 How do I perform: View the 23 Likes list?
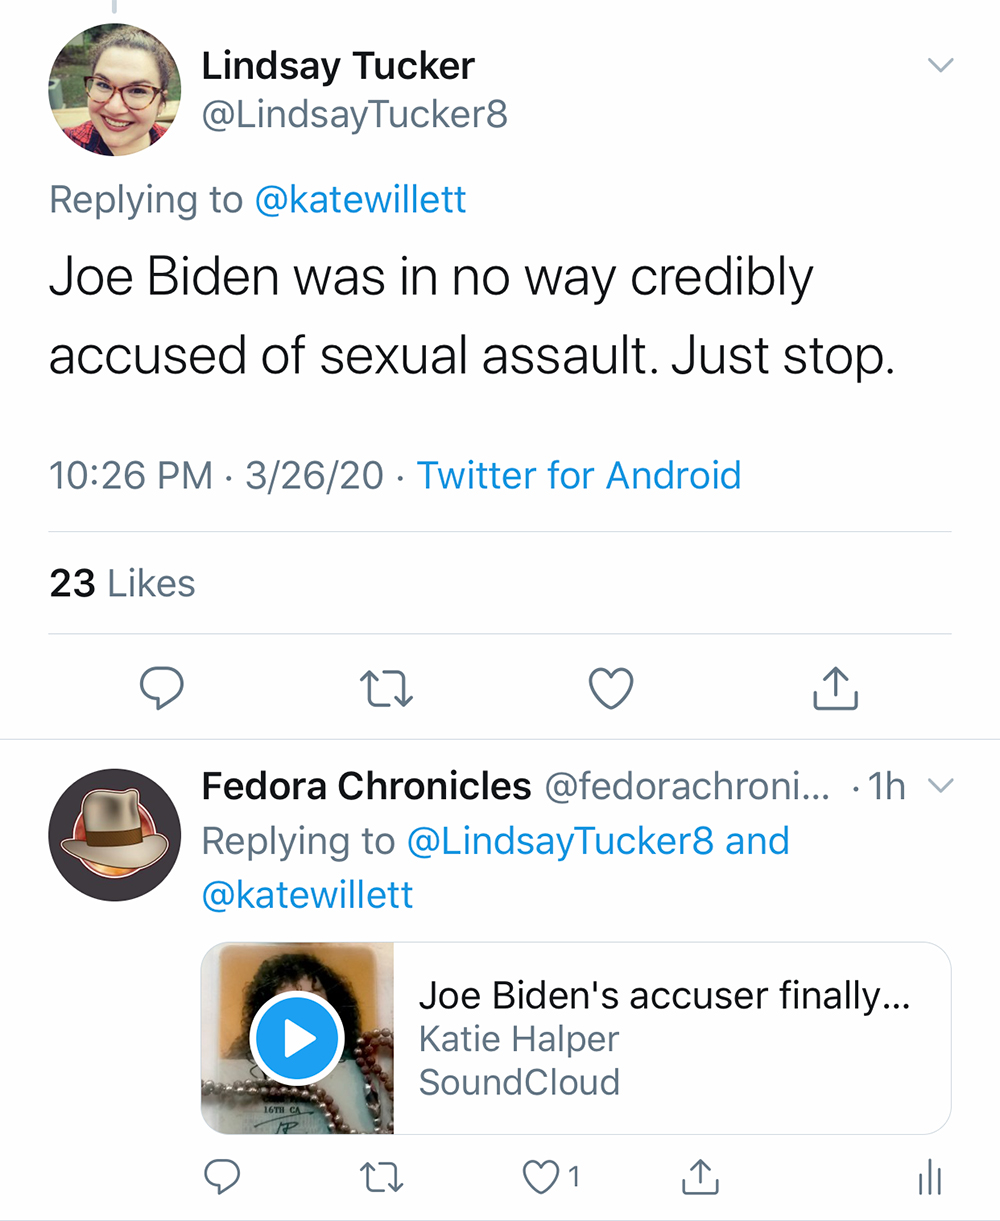[122, 583]
